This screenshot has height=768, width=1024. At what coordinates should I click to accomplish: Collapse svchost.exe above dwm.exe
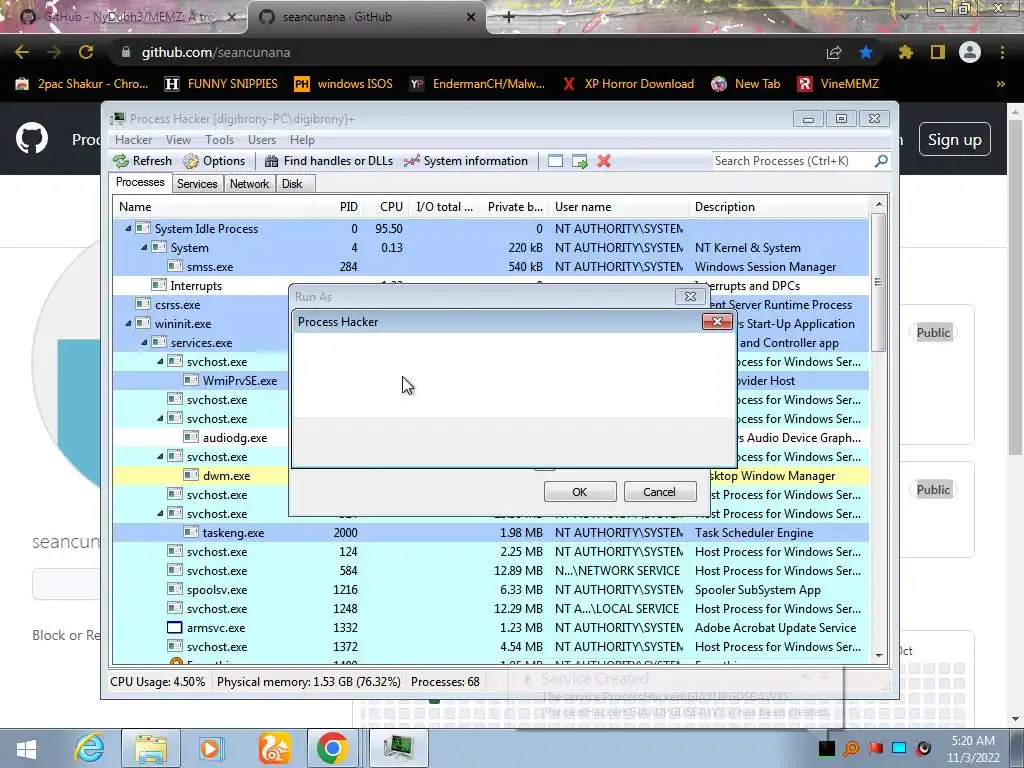click(x=160, y=456)
